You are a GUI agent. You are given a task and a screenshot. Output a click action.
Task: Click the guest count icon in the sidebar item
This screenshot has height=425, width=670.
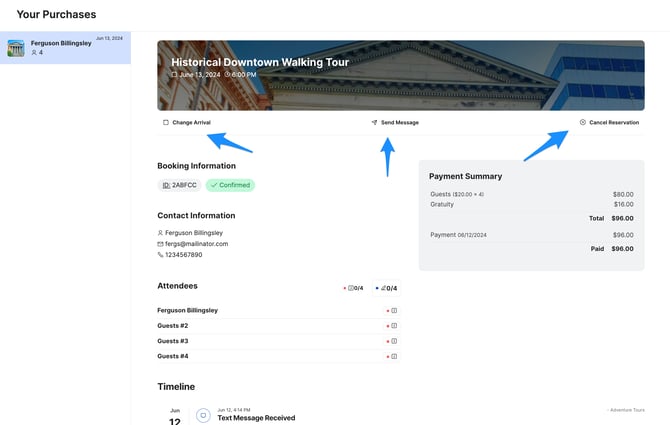point(34,53)
